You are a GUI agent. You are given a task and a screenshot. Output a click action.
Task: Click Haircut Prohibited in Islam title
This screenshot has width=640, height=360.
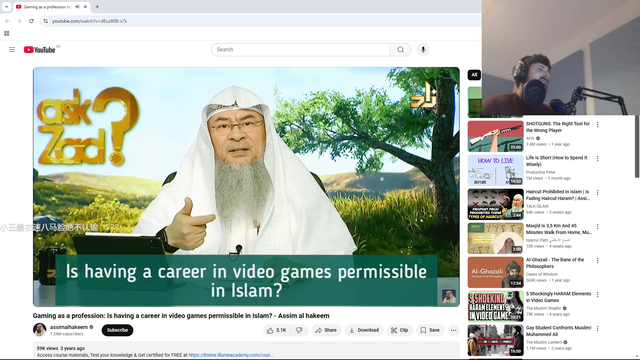click(x=558, y=195)
